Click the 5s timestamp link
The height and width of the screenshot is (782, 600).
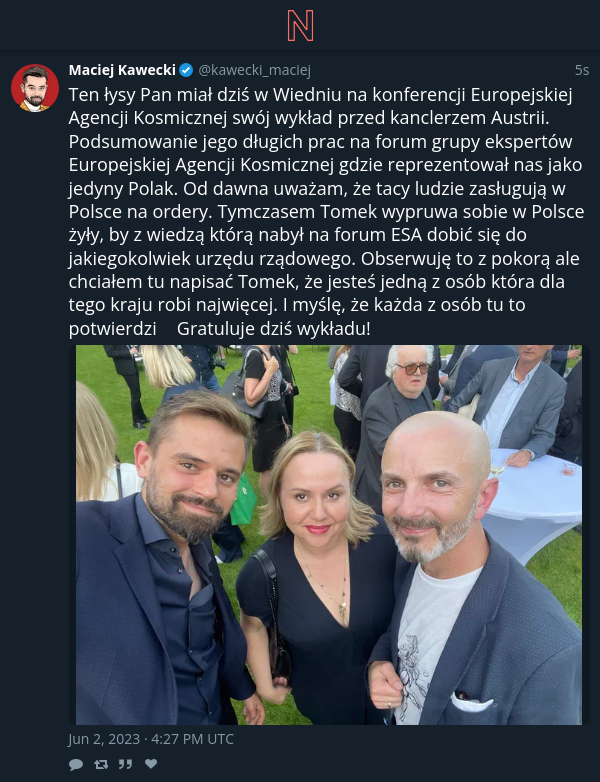(582, 70)
